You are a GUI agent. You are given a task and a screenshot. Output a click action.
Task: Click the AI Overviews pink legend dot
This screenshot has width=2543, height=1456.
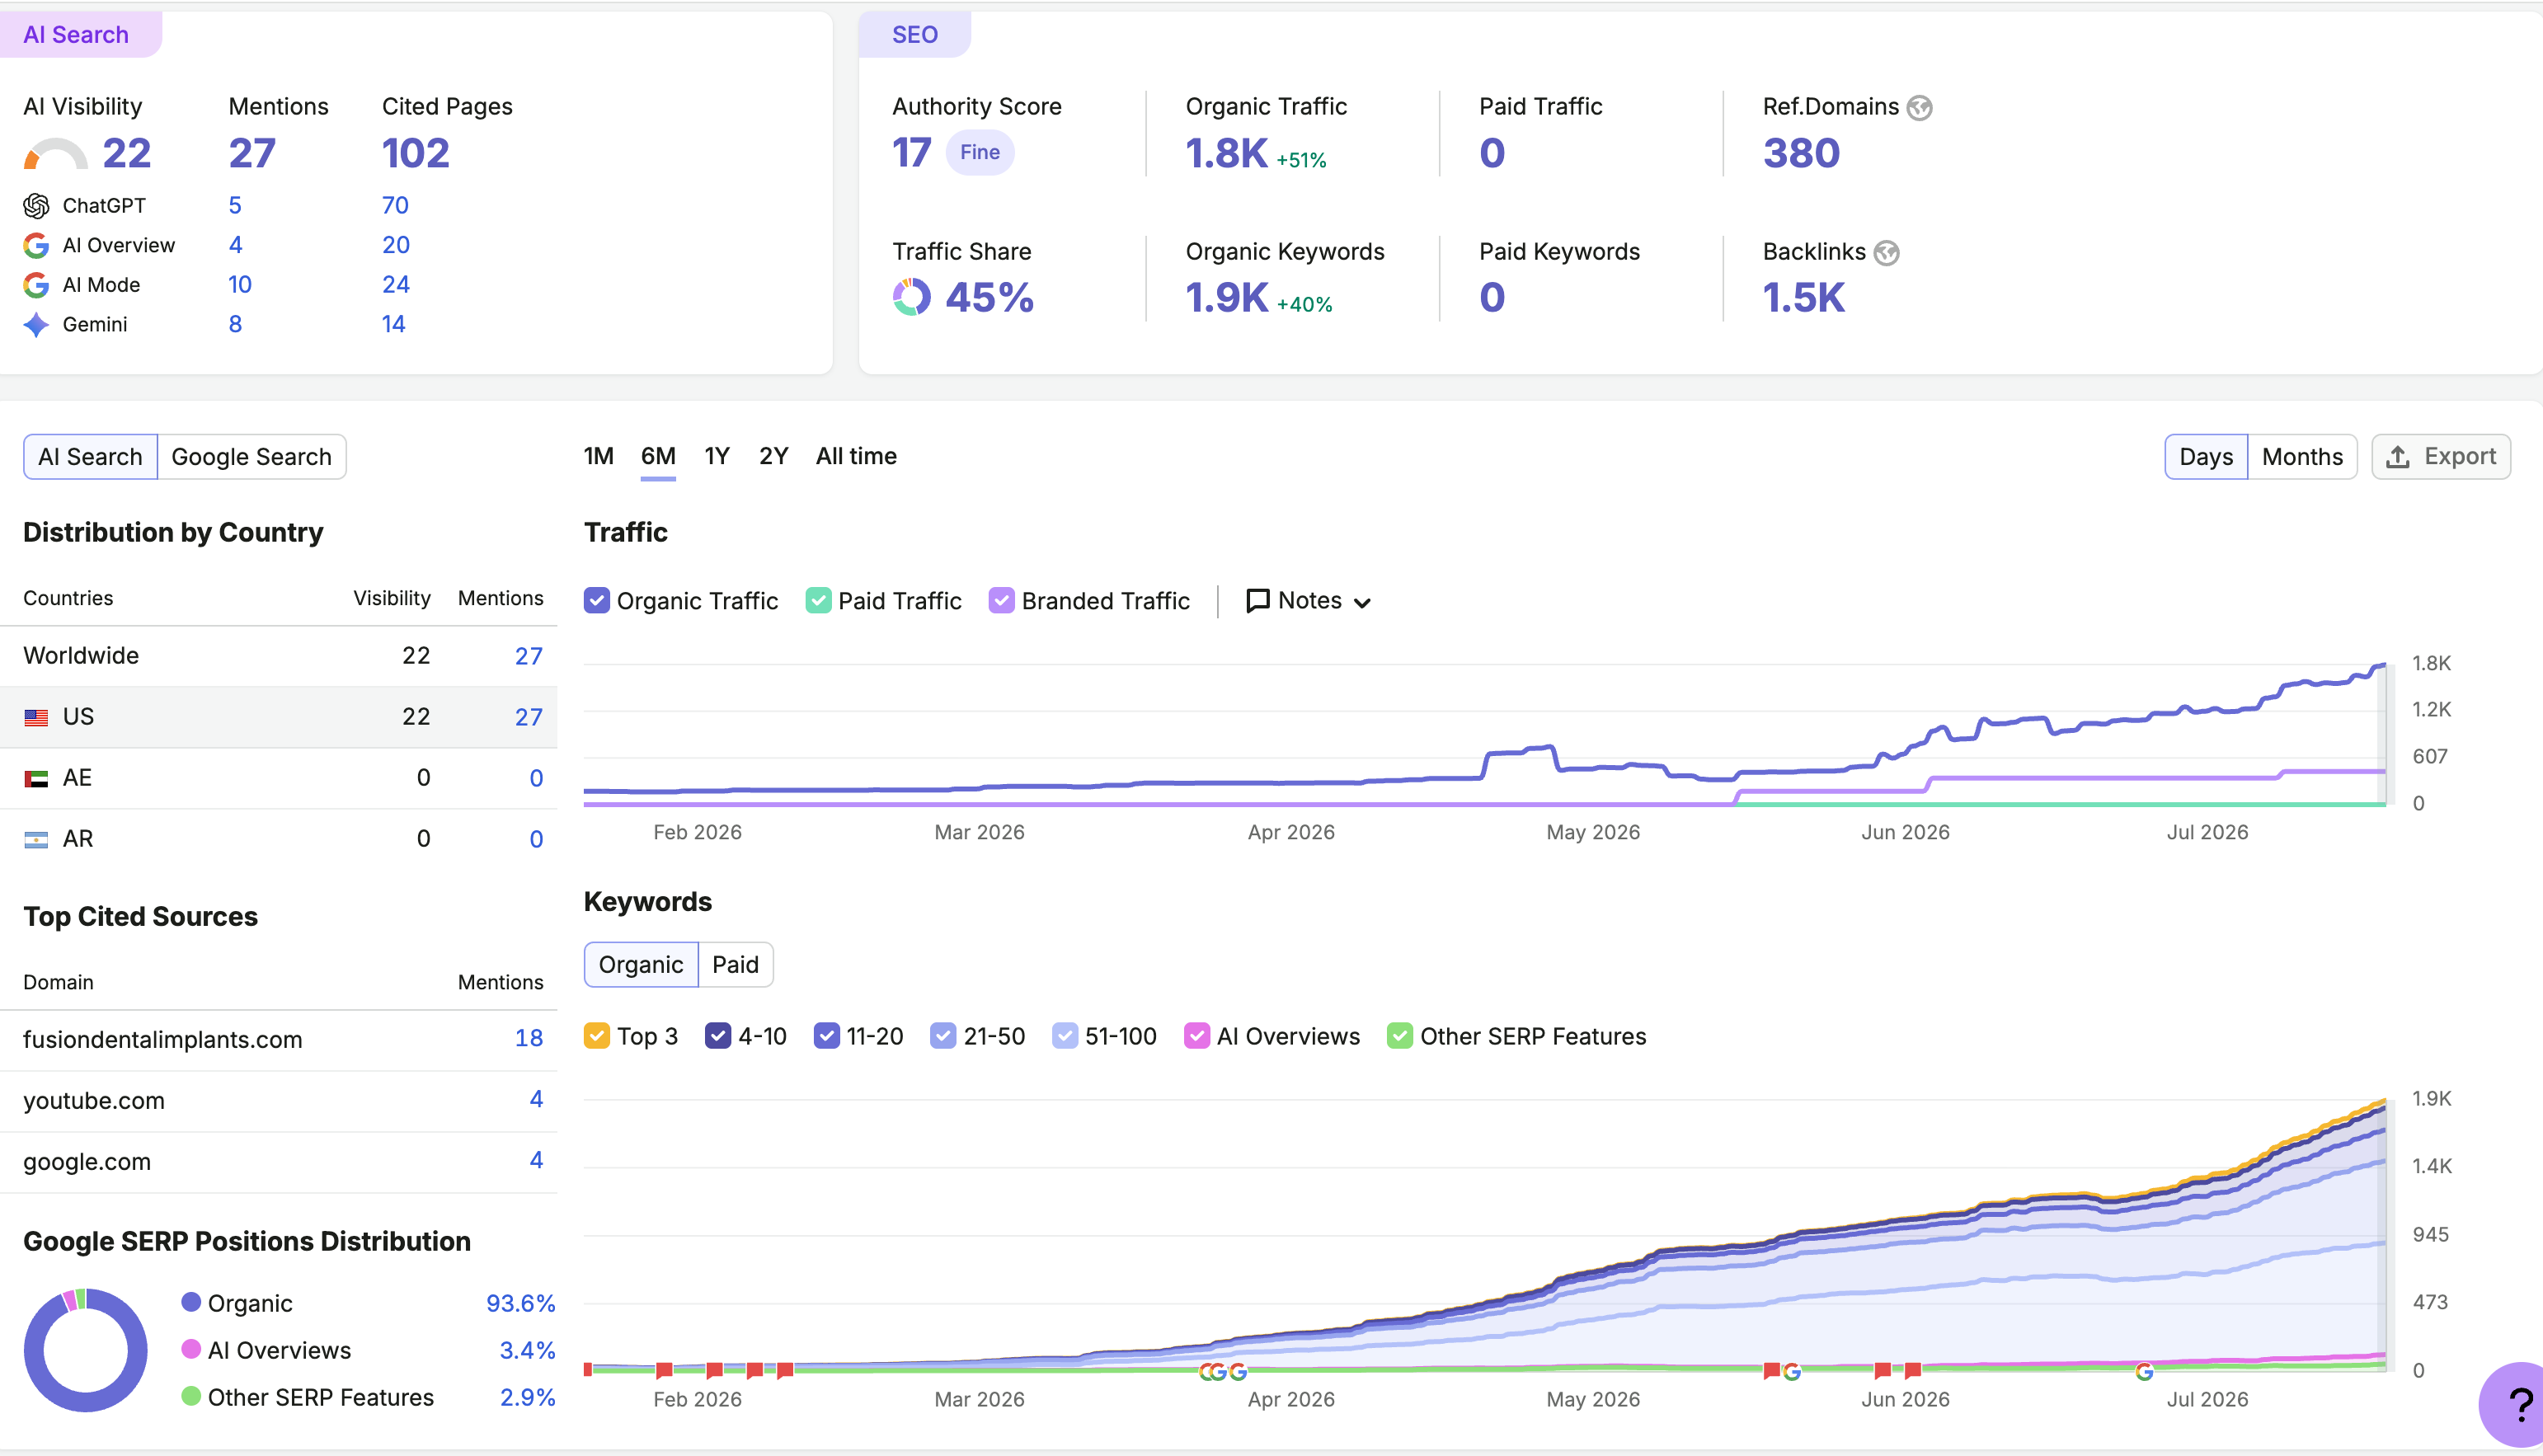(x=191, y=1349)
